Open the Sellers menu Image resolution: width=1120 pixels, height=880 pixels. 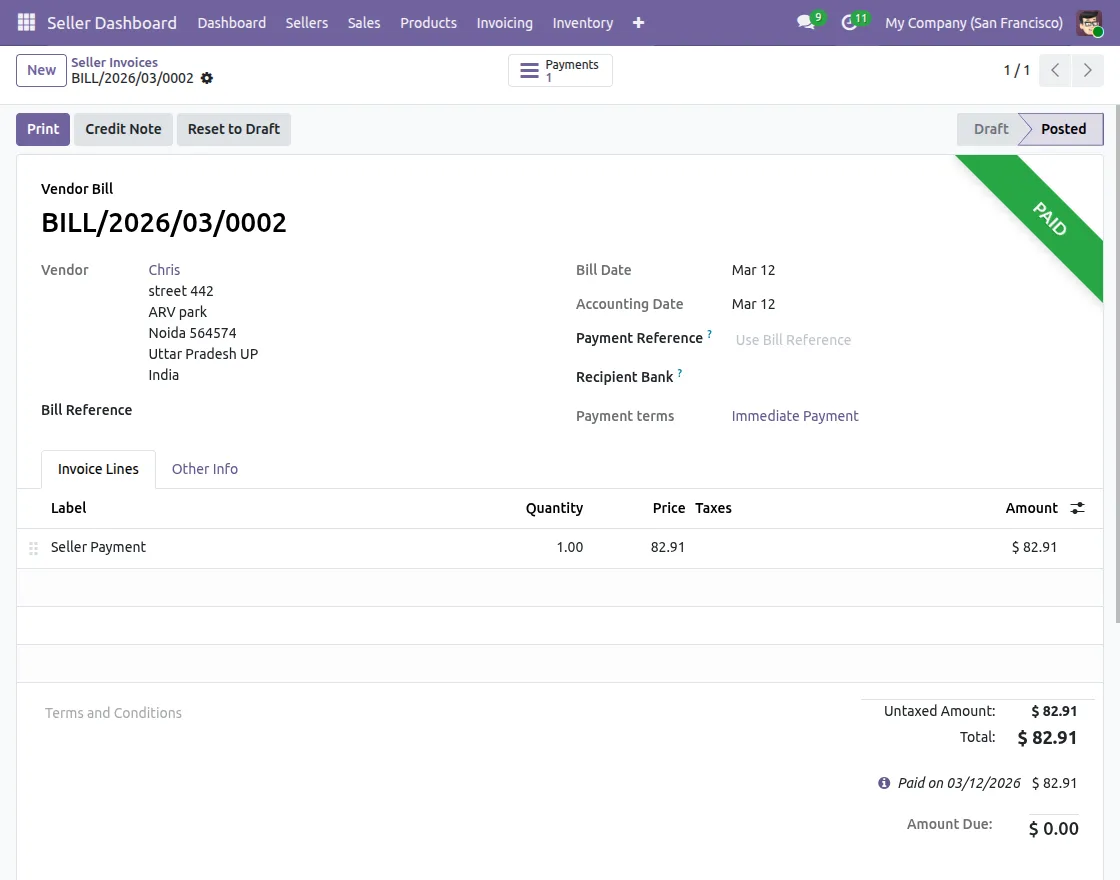[x=307, y=22]
